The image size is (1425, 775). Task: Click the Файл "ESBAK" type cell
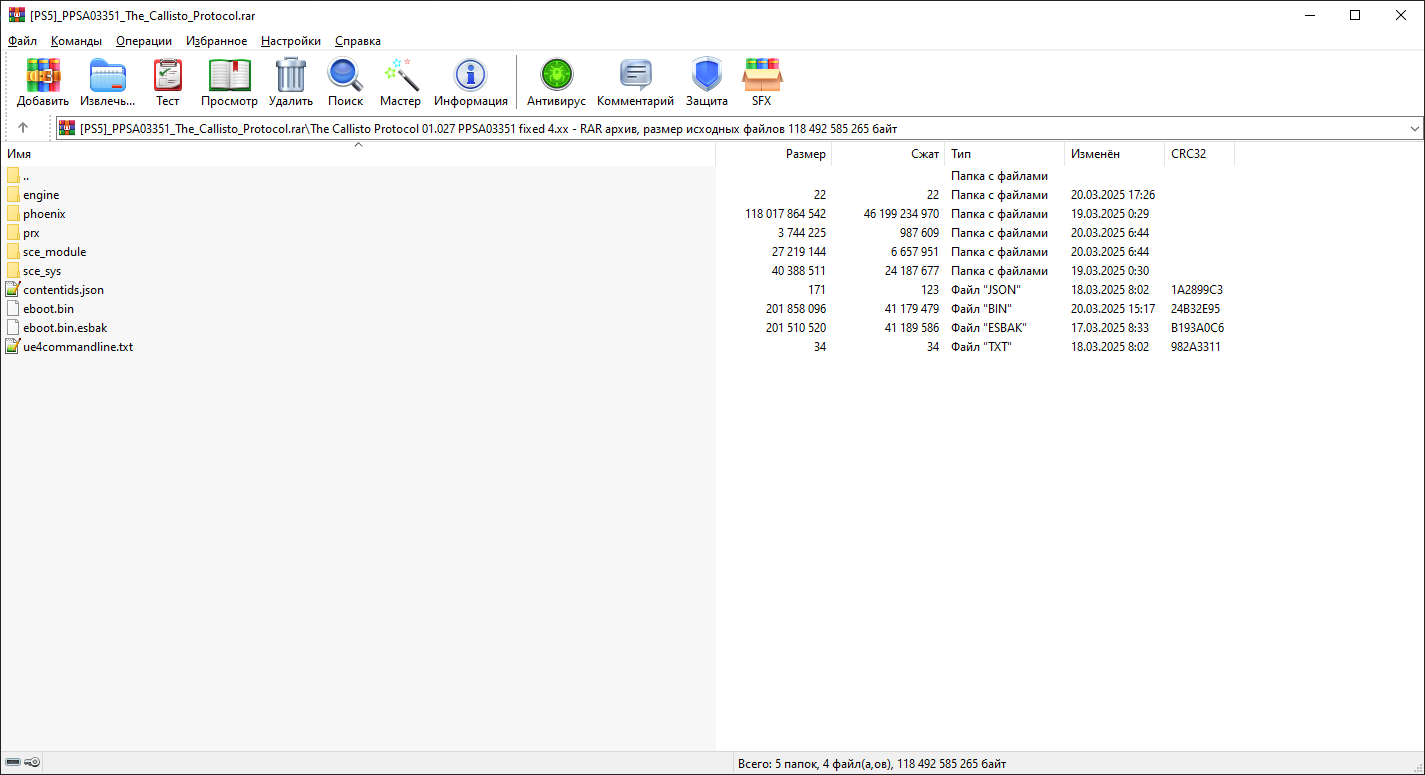click(988, 328)
